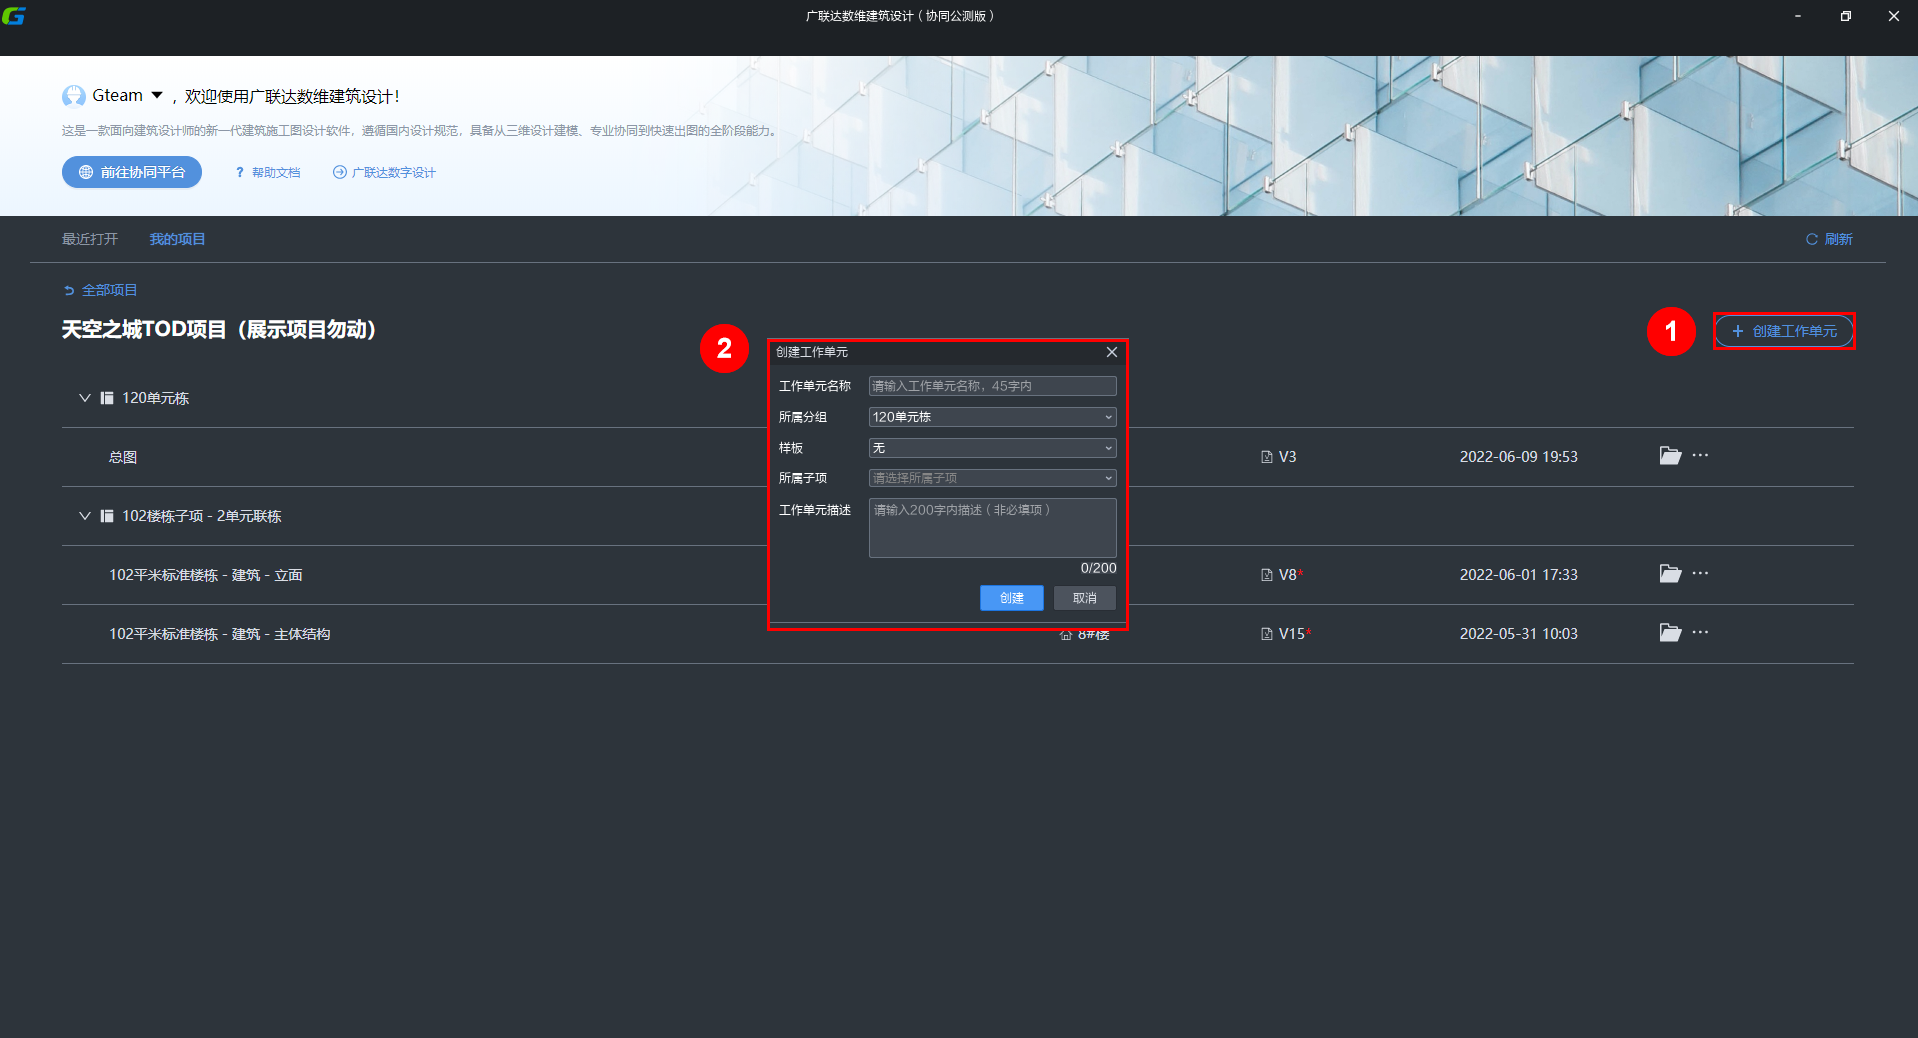Click project title 天空之城TOD项目
This screenshot has width=1918, height=1038.
point(219,330)
